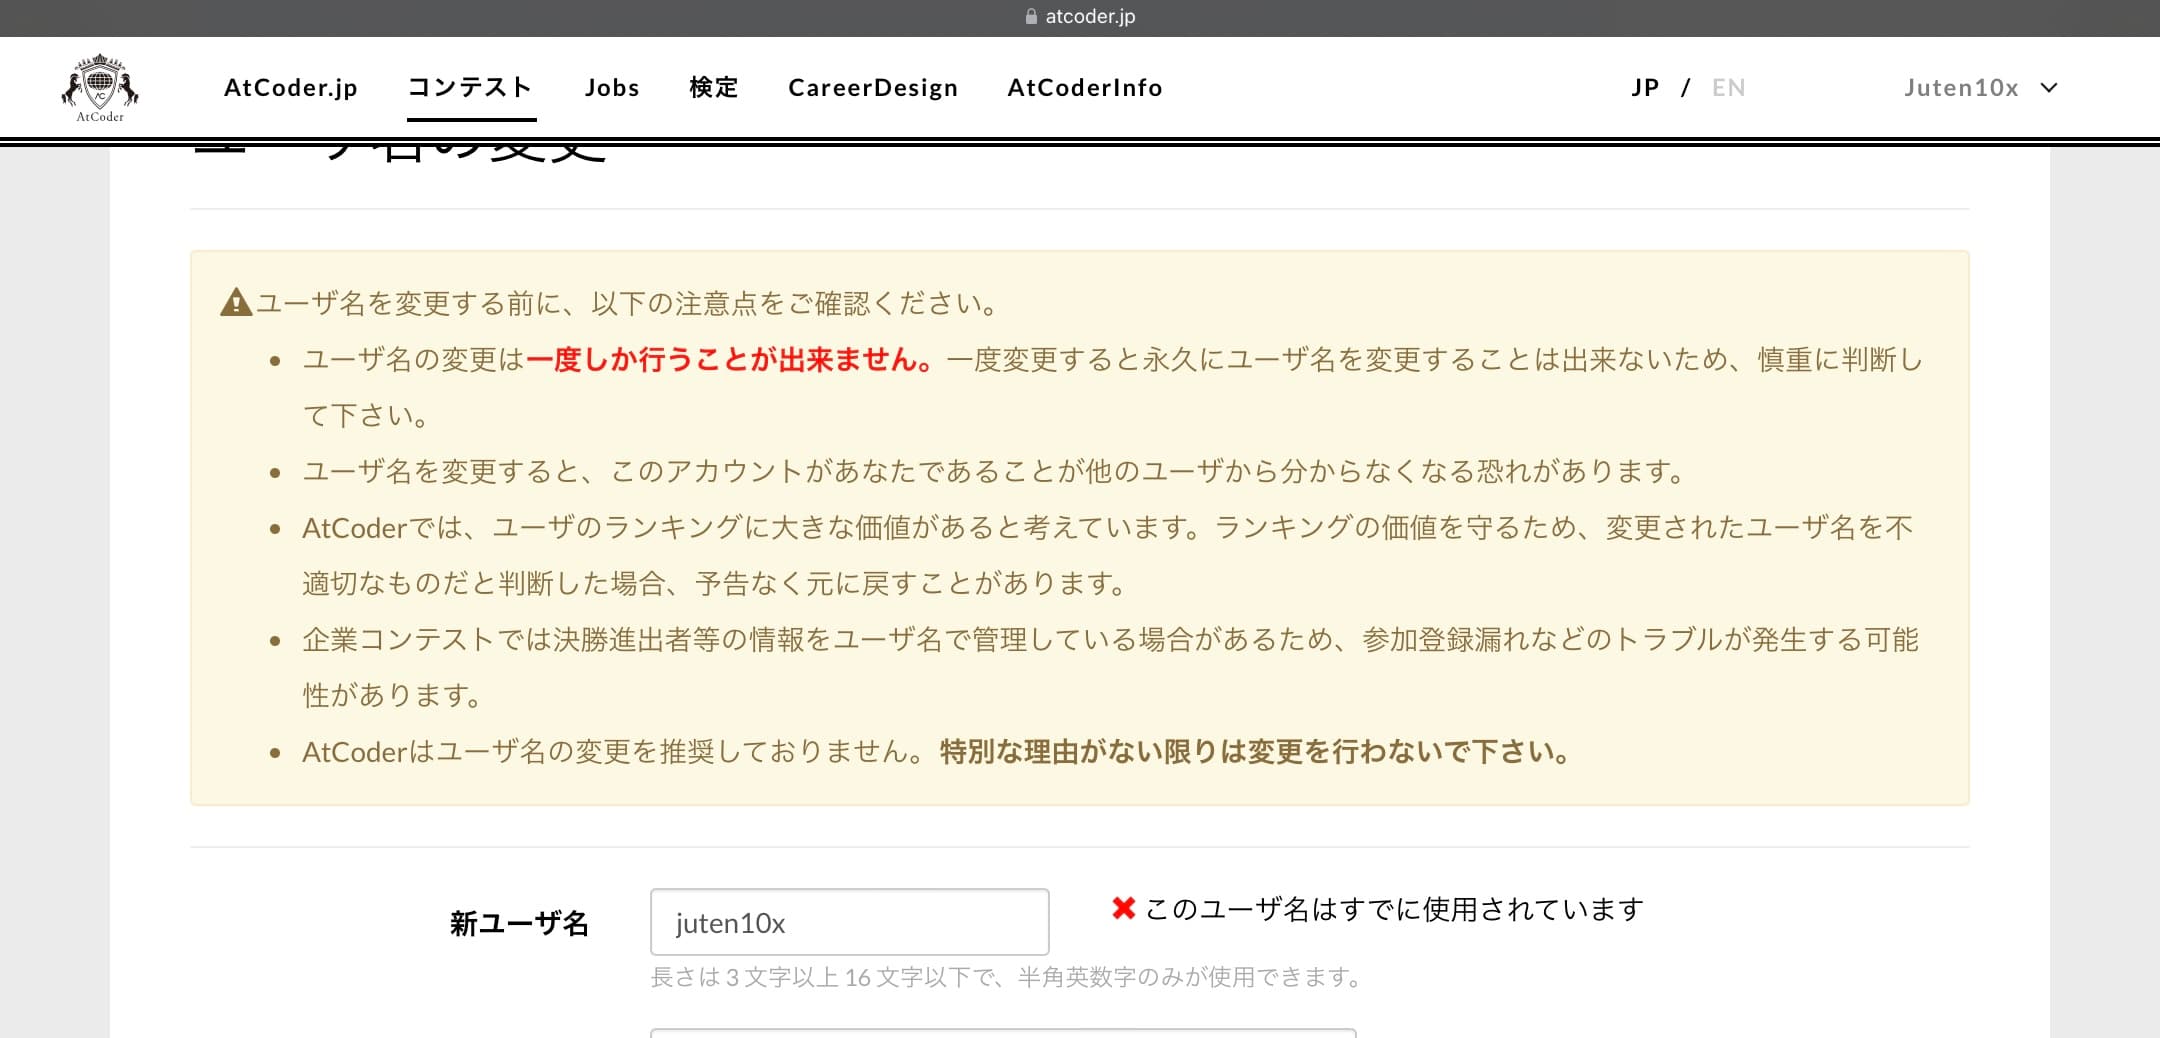Click red text 一度しか行うことが出来ません。
Screen dimensions: 2160x1038
(x=731, y=360)
